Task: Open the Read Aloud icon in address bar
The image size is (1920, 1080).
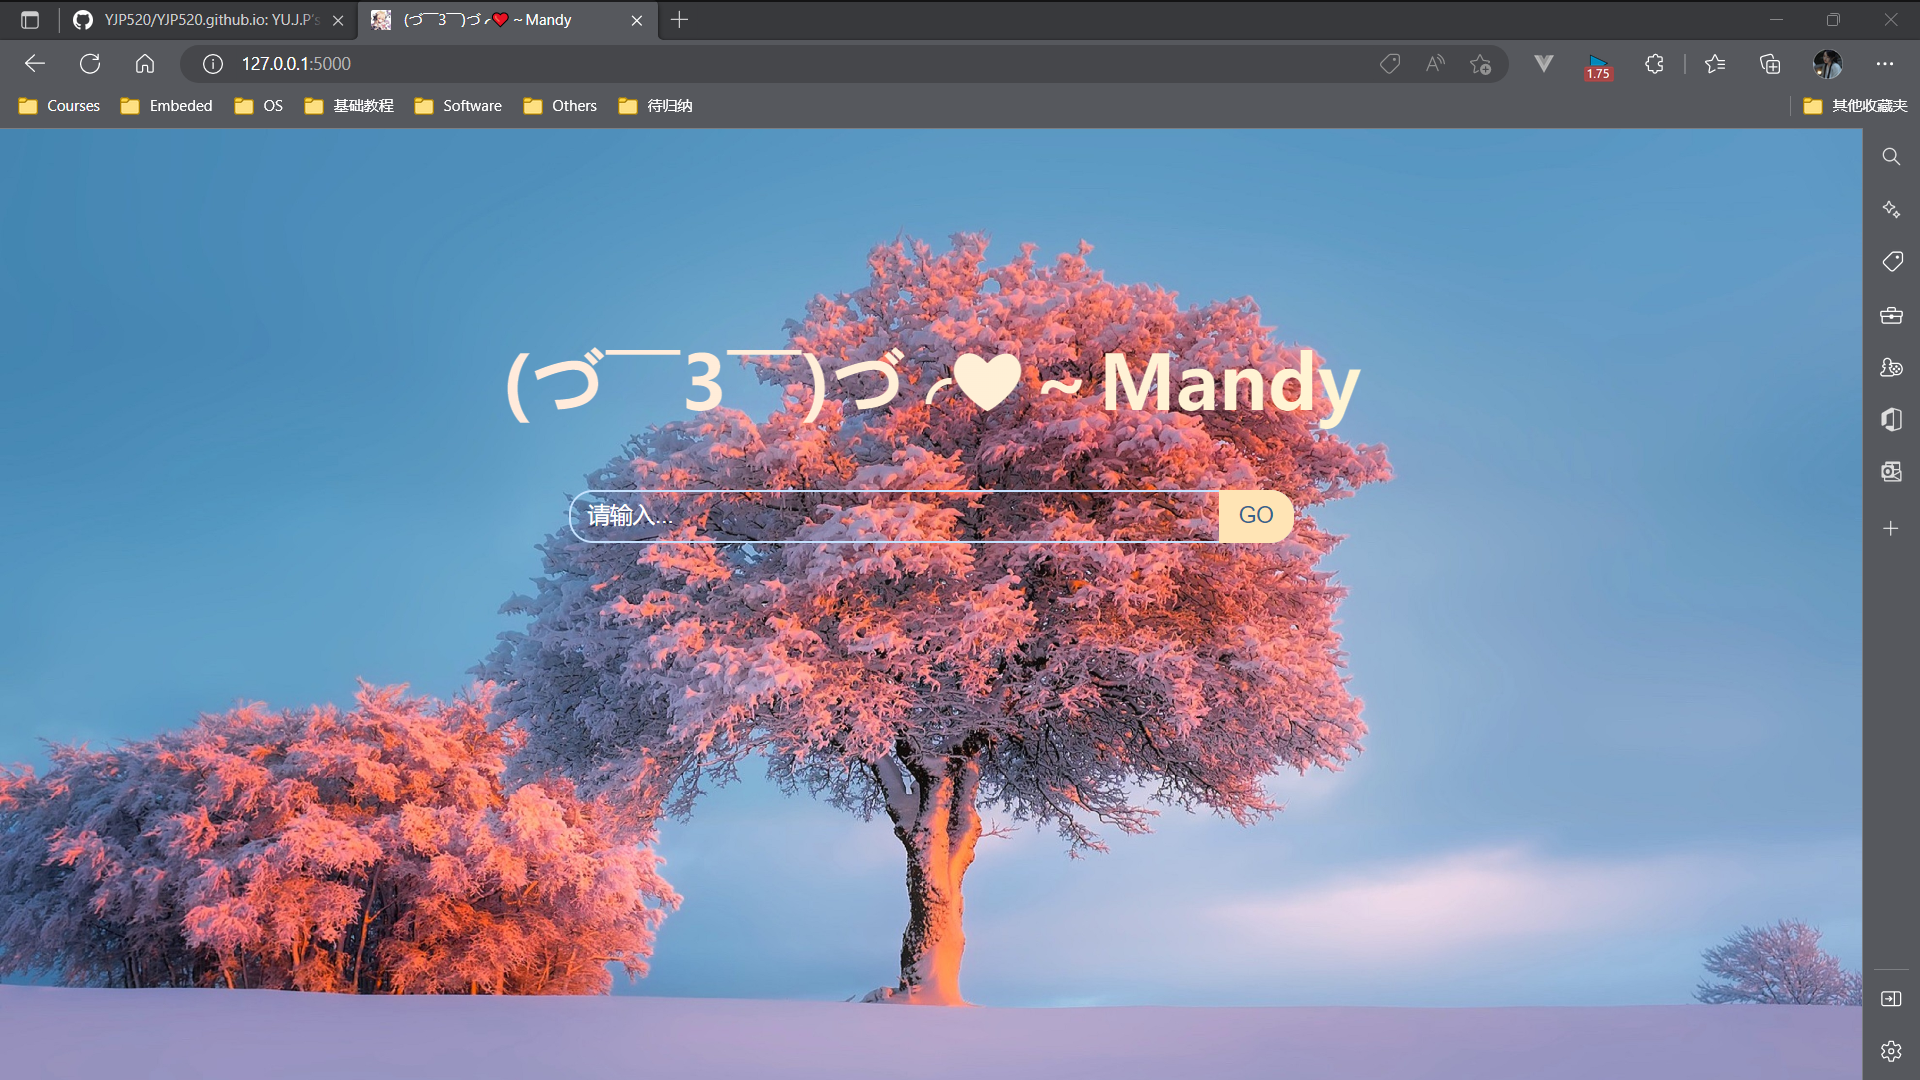Action: click(x=1435, y=64)
